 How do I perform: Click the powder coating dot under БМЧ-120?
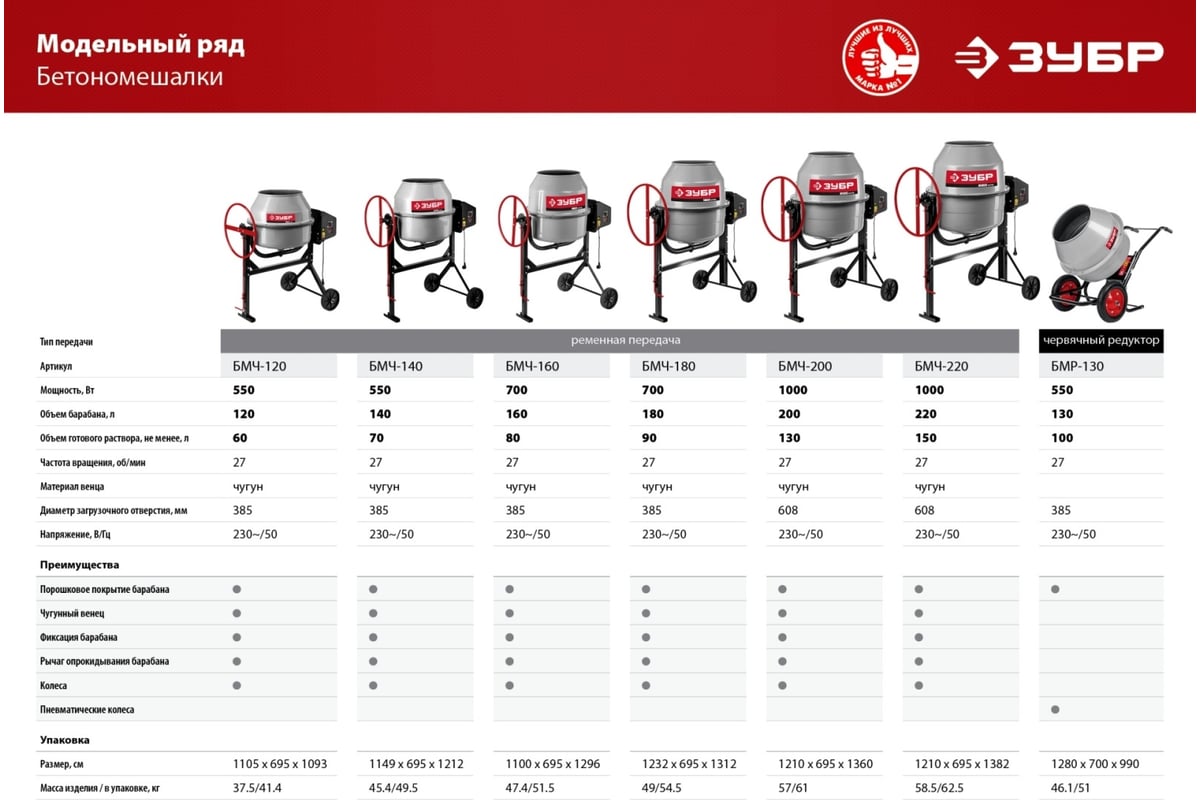pyautogui.click(x=237, y=589)
